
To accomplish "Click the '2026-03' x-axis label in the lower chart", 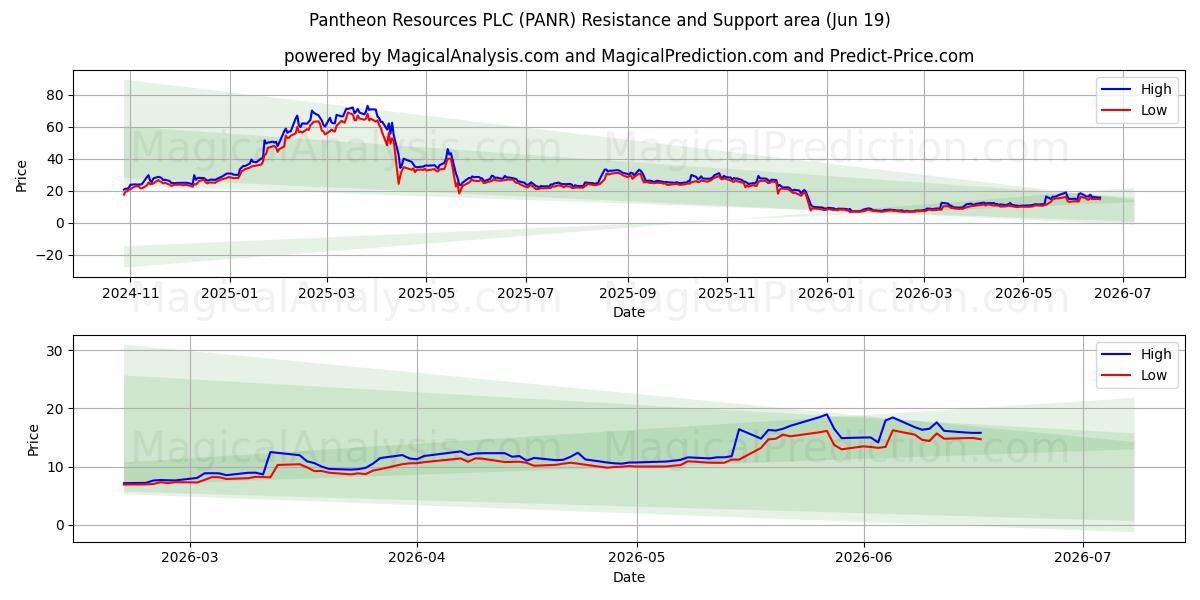I will point(190,558).
